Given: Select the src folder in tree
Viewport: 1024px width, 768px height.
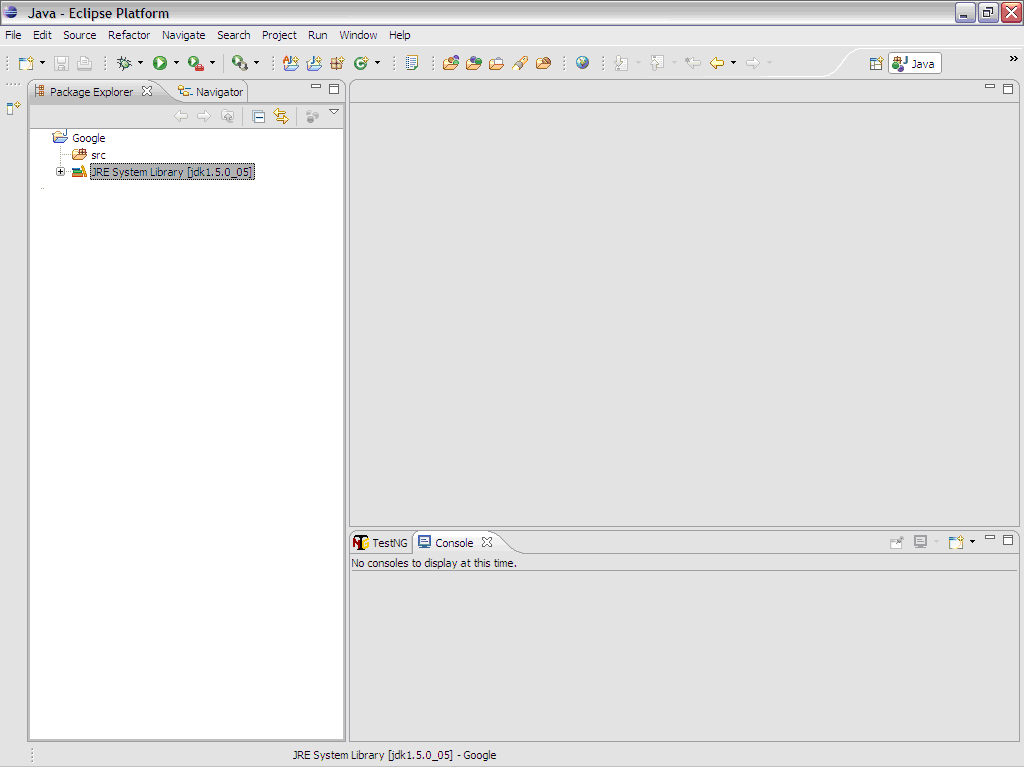Looking at the screenshot, I should tap(98, 155).
